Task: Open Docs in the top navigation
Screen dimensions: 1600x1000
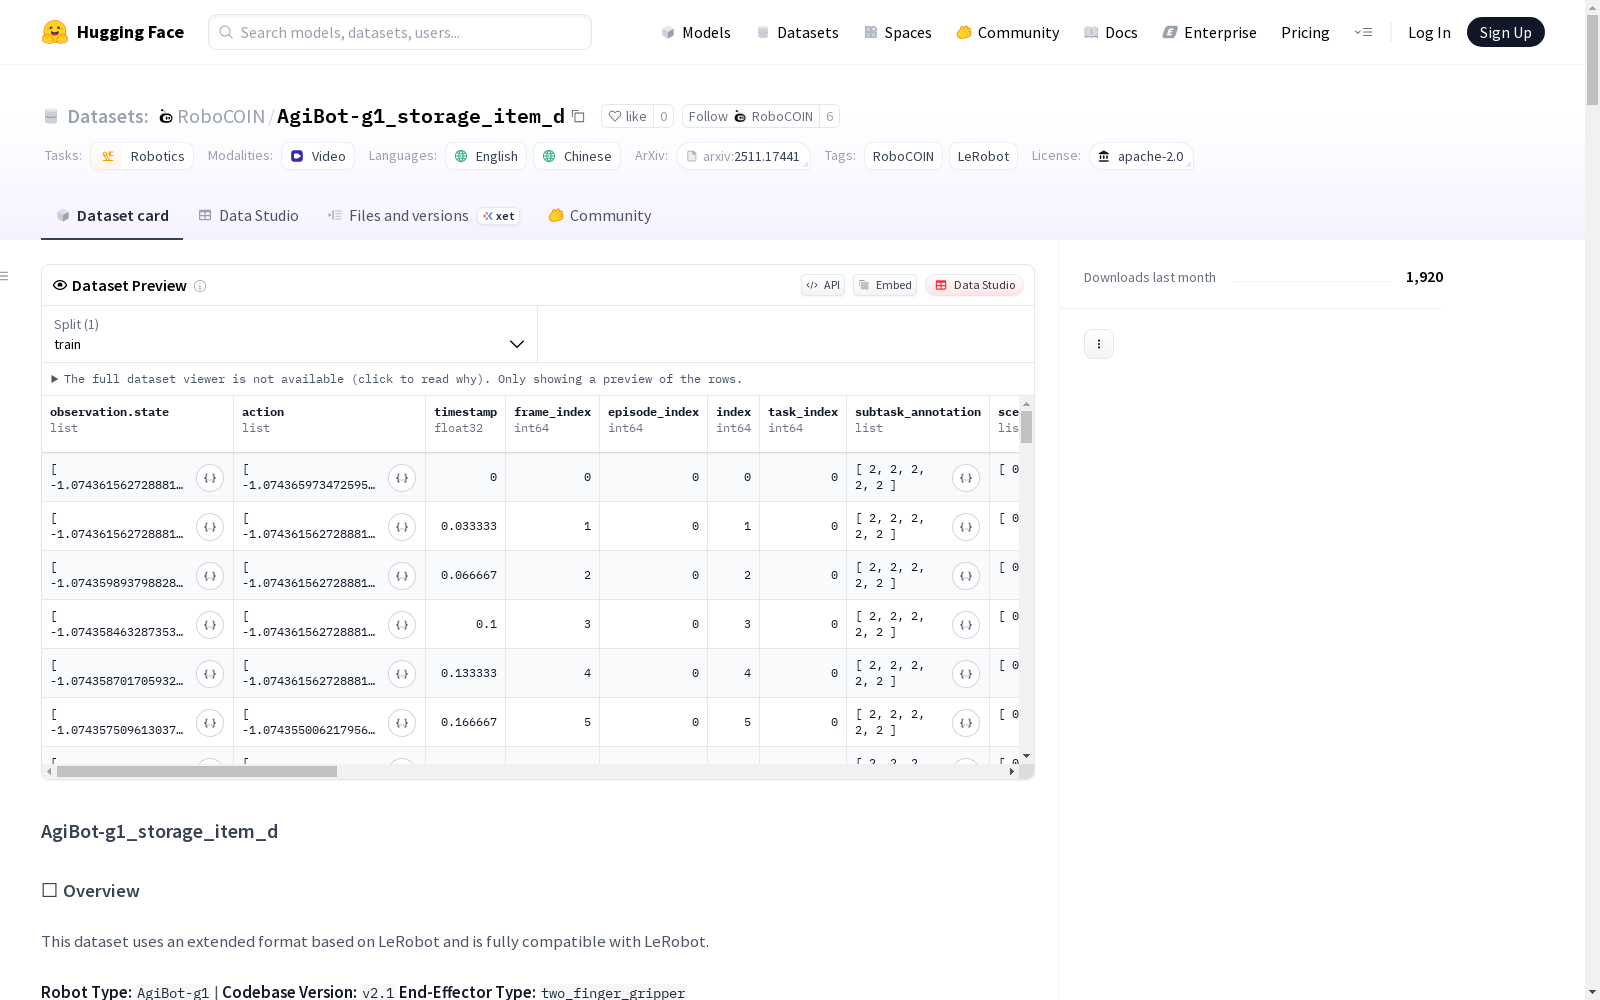Action: pyautogui.click(x=1111, y=32)
